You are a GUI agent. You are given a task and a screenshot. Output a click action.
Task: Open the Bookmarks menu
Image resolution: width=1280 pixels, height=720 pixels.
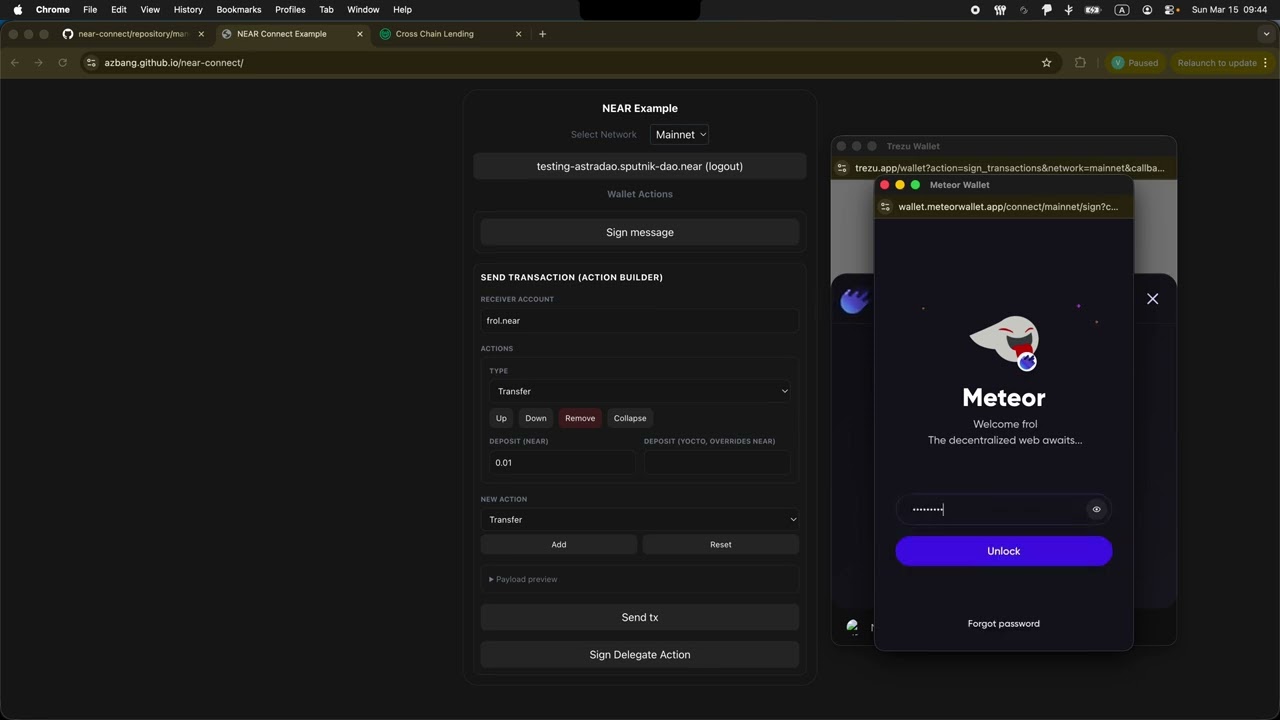[239, 9]
